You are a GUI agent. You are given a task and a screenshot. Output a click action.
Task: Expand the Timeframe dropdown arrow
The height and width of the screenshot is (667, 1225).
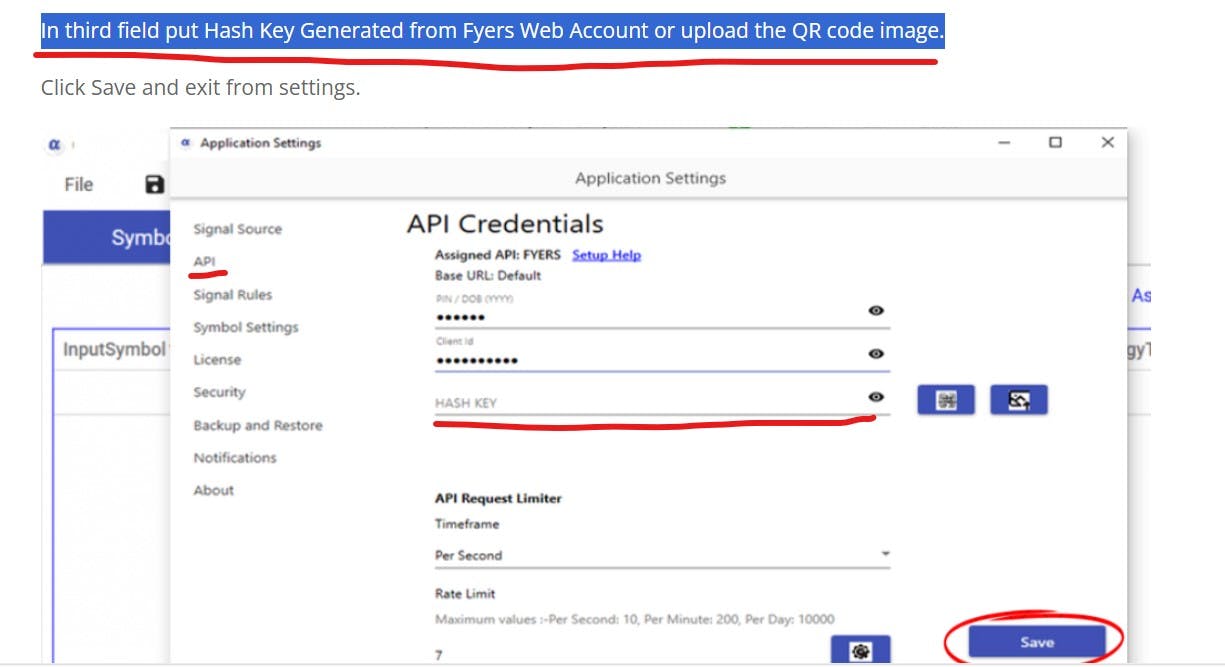pyautogui.click(x=885, y=554)
